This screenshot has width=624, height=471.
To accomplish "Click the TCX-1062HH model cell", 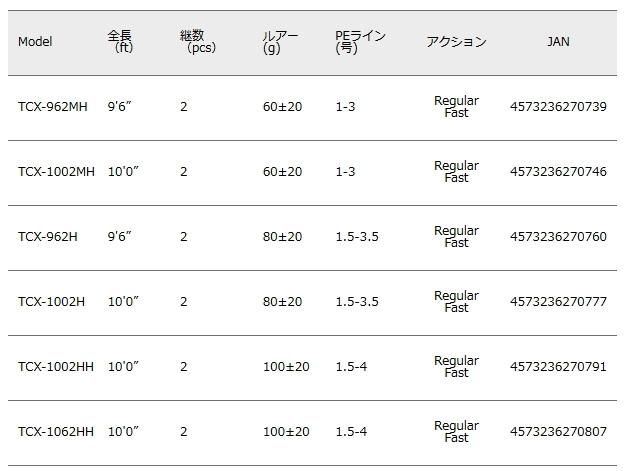I will [56, 432].
